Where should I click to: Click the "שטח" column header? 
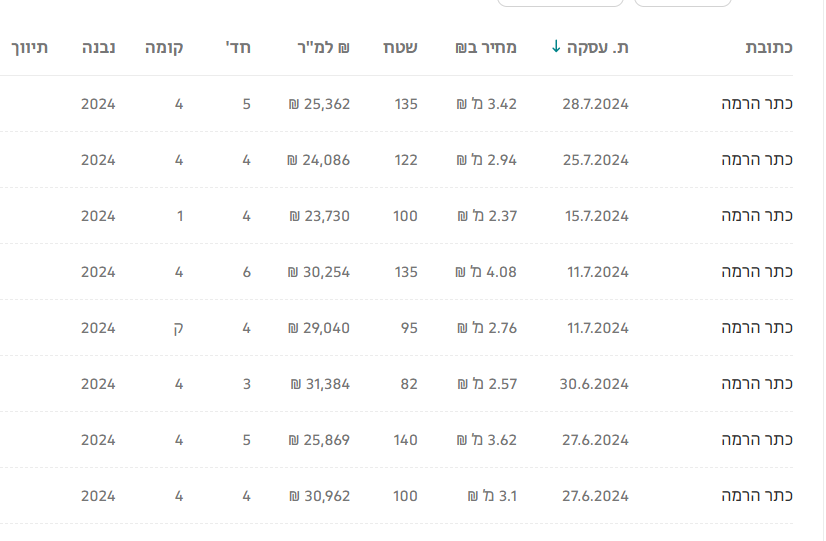(x=401, y=47)
